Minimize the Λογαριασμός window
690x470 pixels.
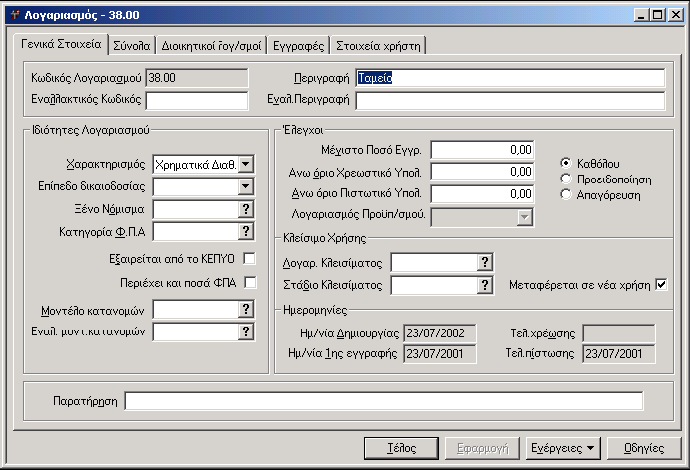click(x=641, y=15)
